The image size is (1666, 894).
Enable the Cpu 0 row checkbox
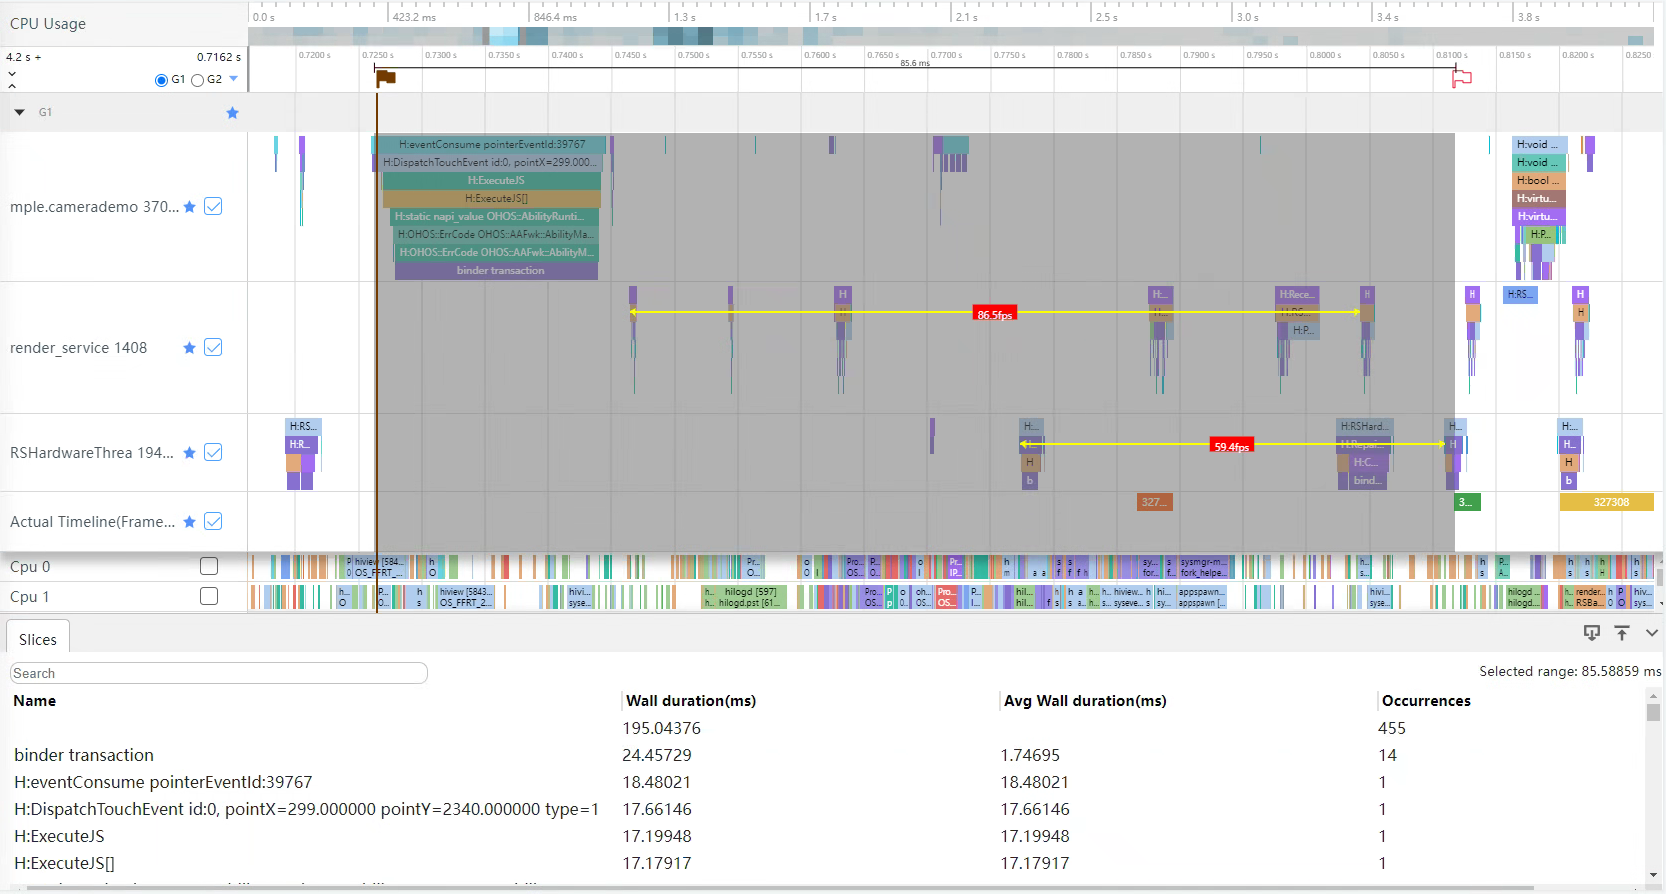209,567
